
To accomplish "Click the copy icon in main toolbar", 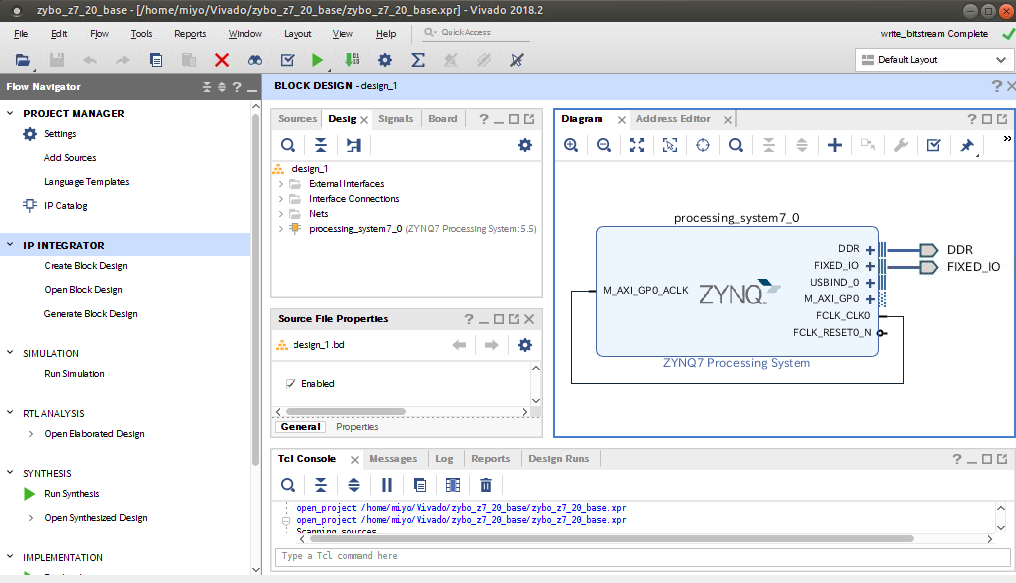I will pos(156,60).
